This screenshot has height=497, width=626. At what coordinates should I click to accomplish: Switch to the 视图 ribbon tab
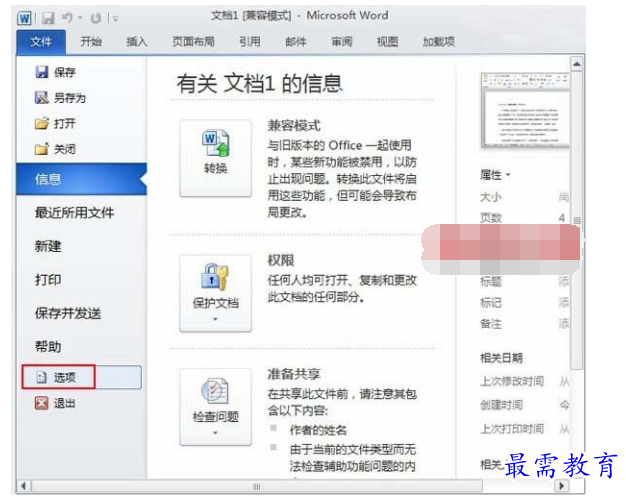388,42
